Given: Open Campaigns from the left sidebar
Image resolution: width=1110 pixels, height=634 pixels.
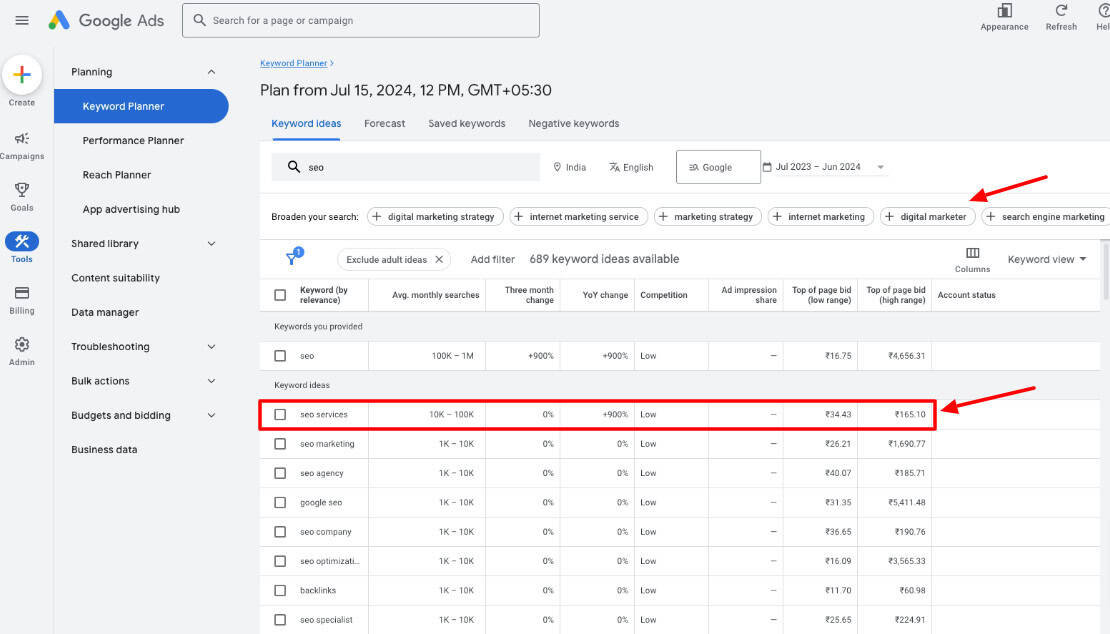Looking at the screenshot, I should (x=22, y=139).
